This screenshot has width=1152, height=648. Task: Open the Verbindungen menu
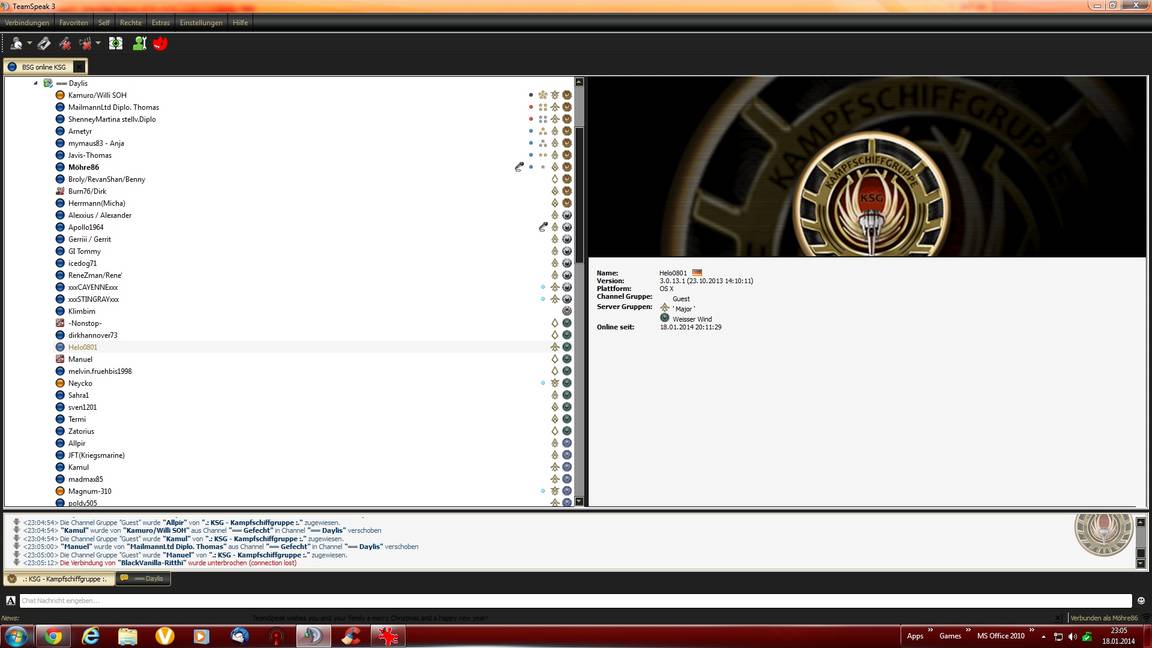pyautogui.click(x=27, y=23)
